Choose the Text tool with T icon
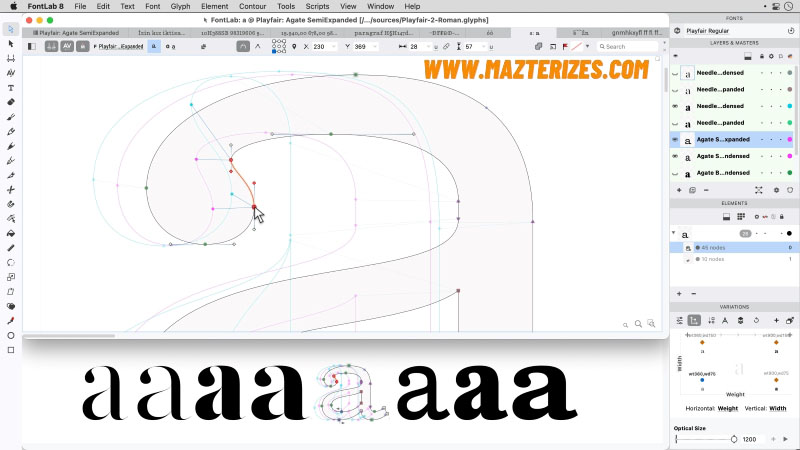The image size is (800, 450). pos(11,88)
